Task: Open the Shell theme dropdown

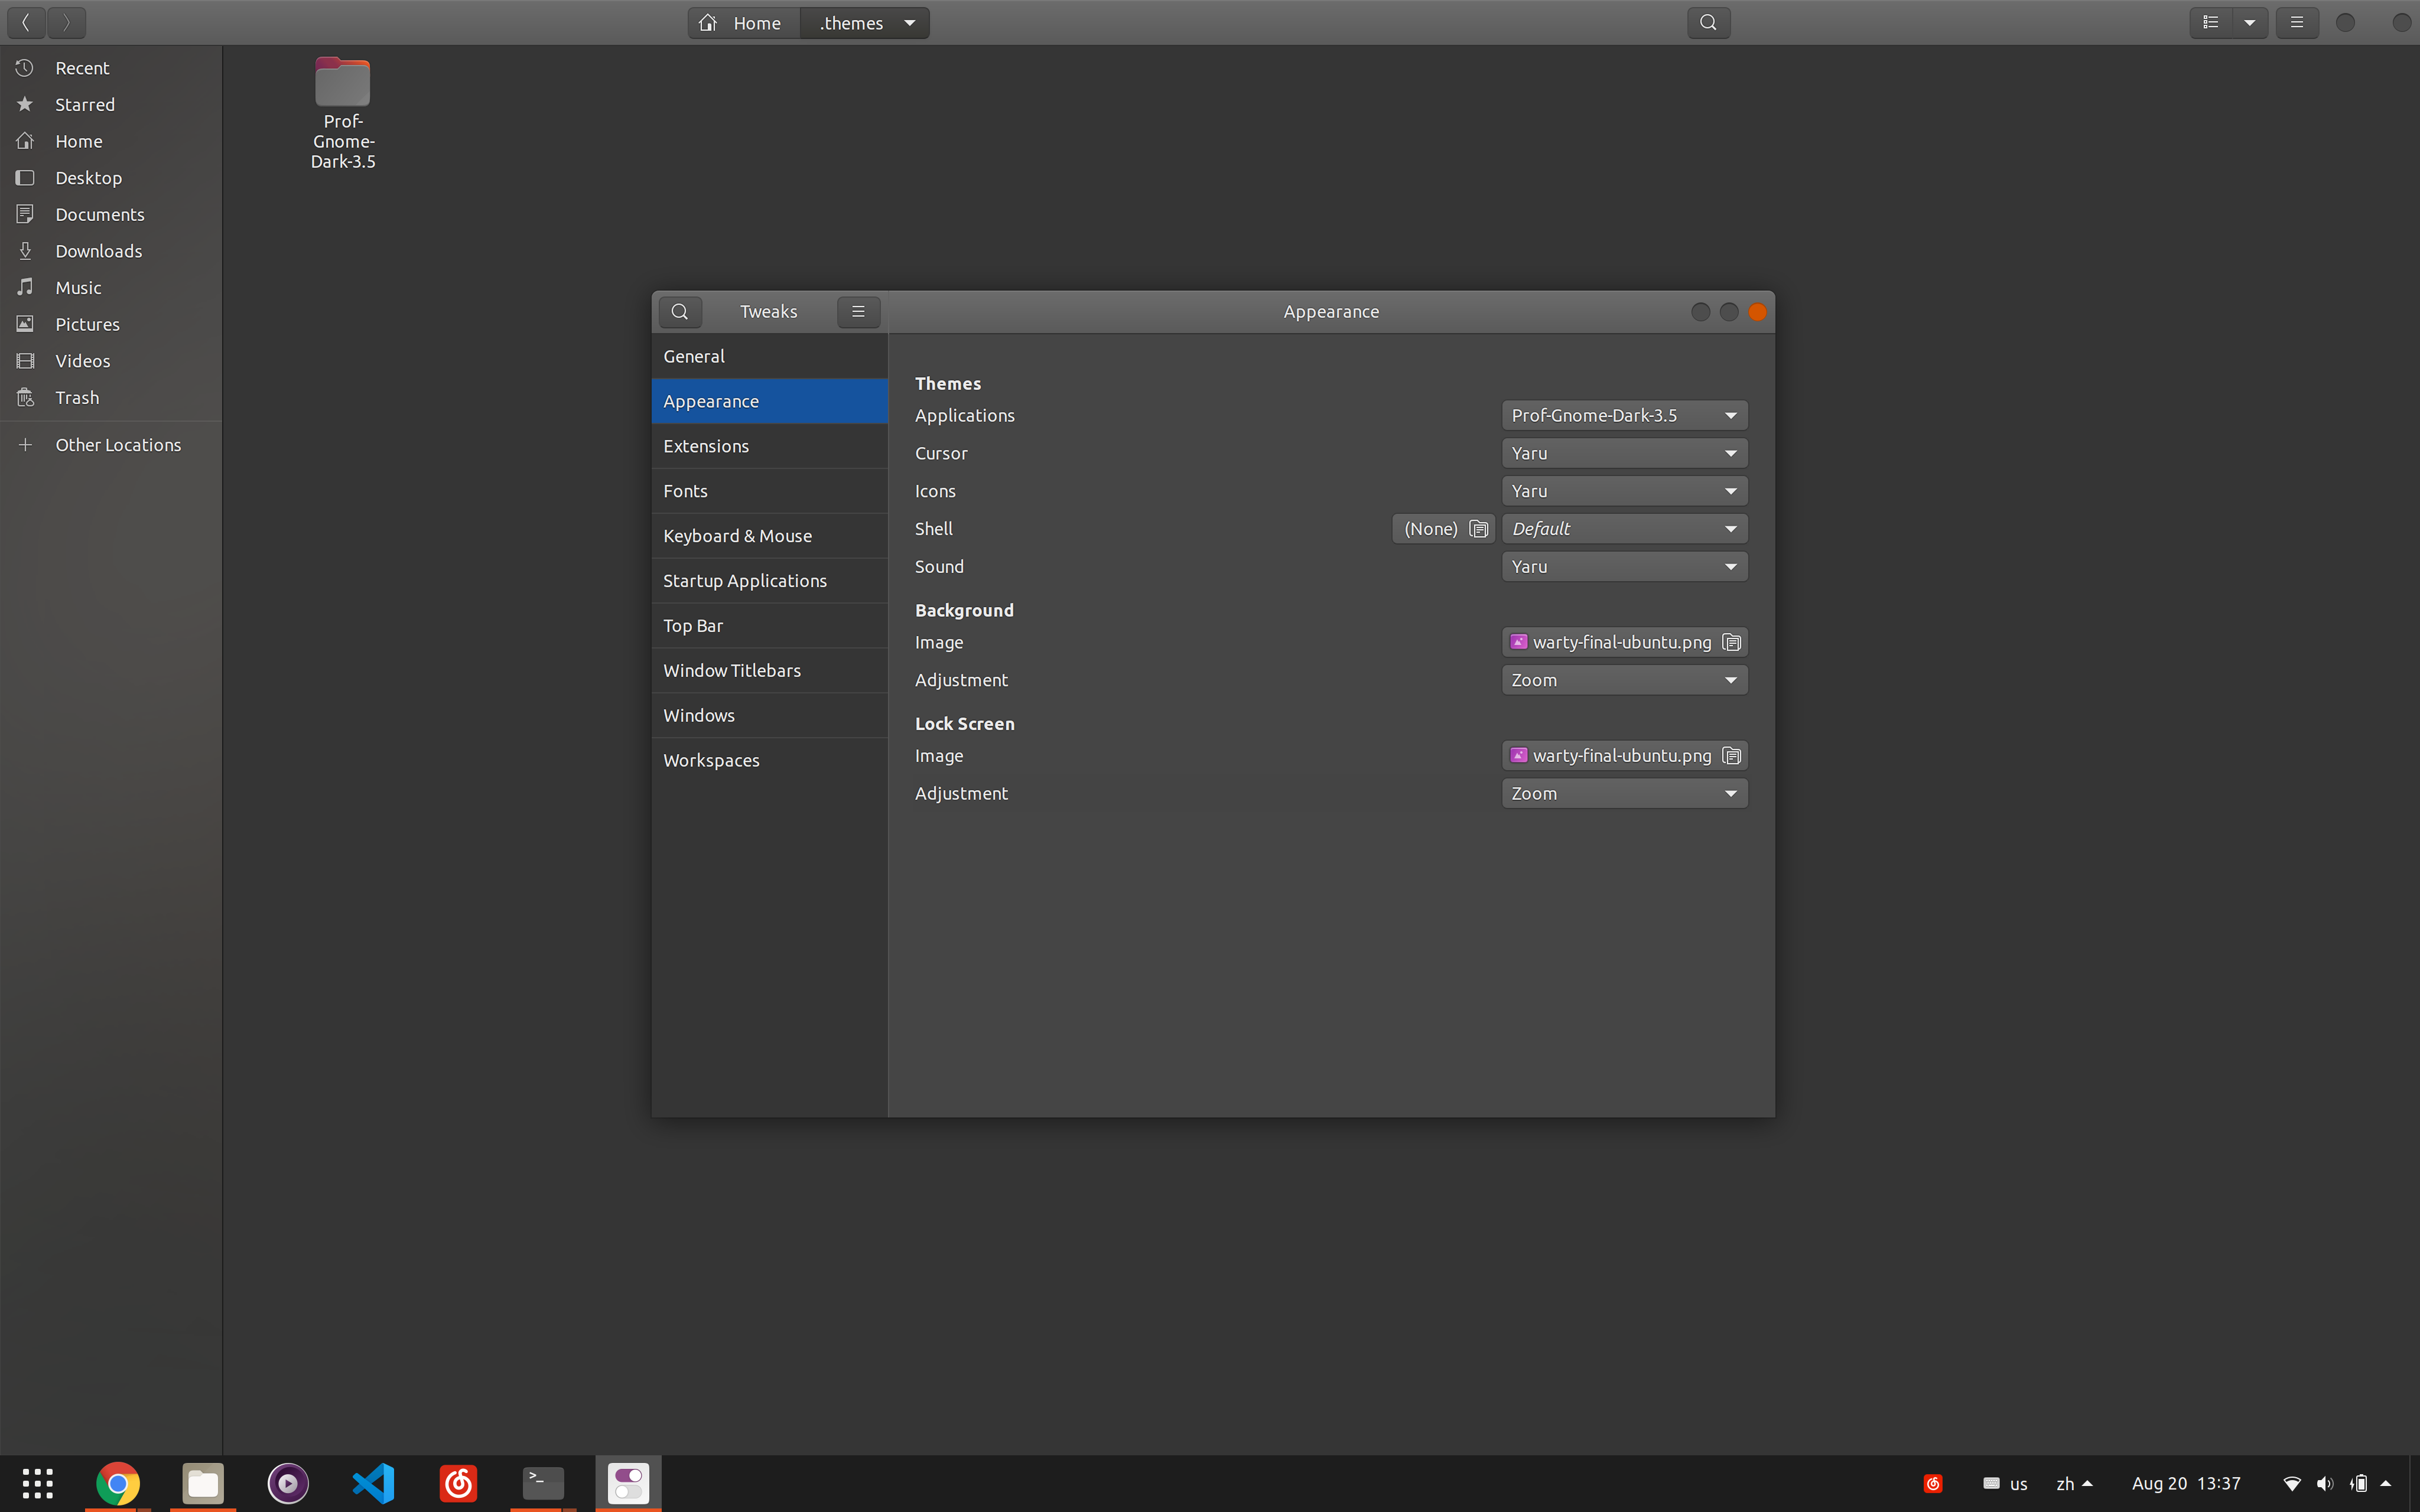Action: [1622, 528]
